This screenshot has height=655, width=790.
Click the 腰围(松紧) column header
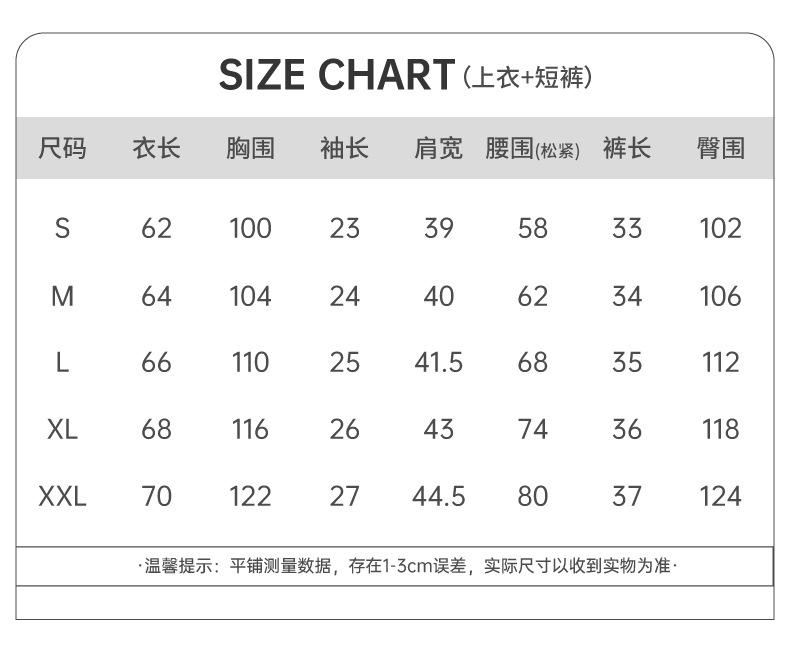click(532, 149)
